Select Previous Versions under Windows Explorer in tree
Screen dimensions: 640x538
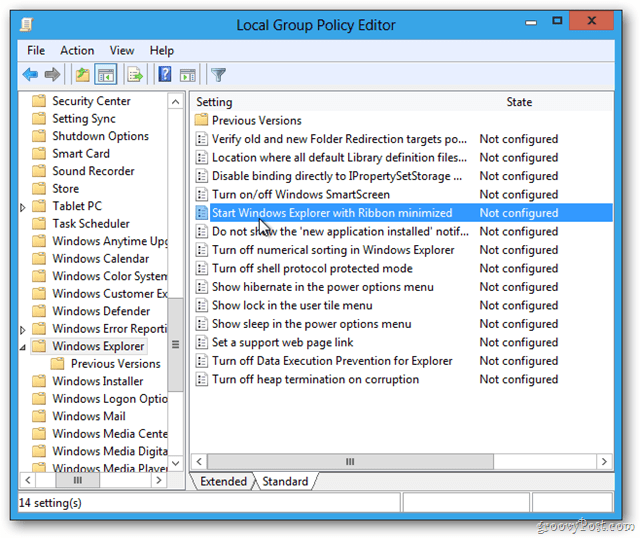pos(116,364)
